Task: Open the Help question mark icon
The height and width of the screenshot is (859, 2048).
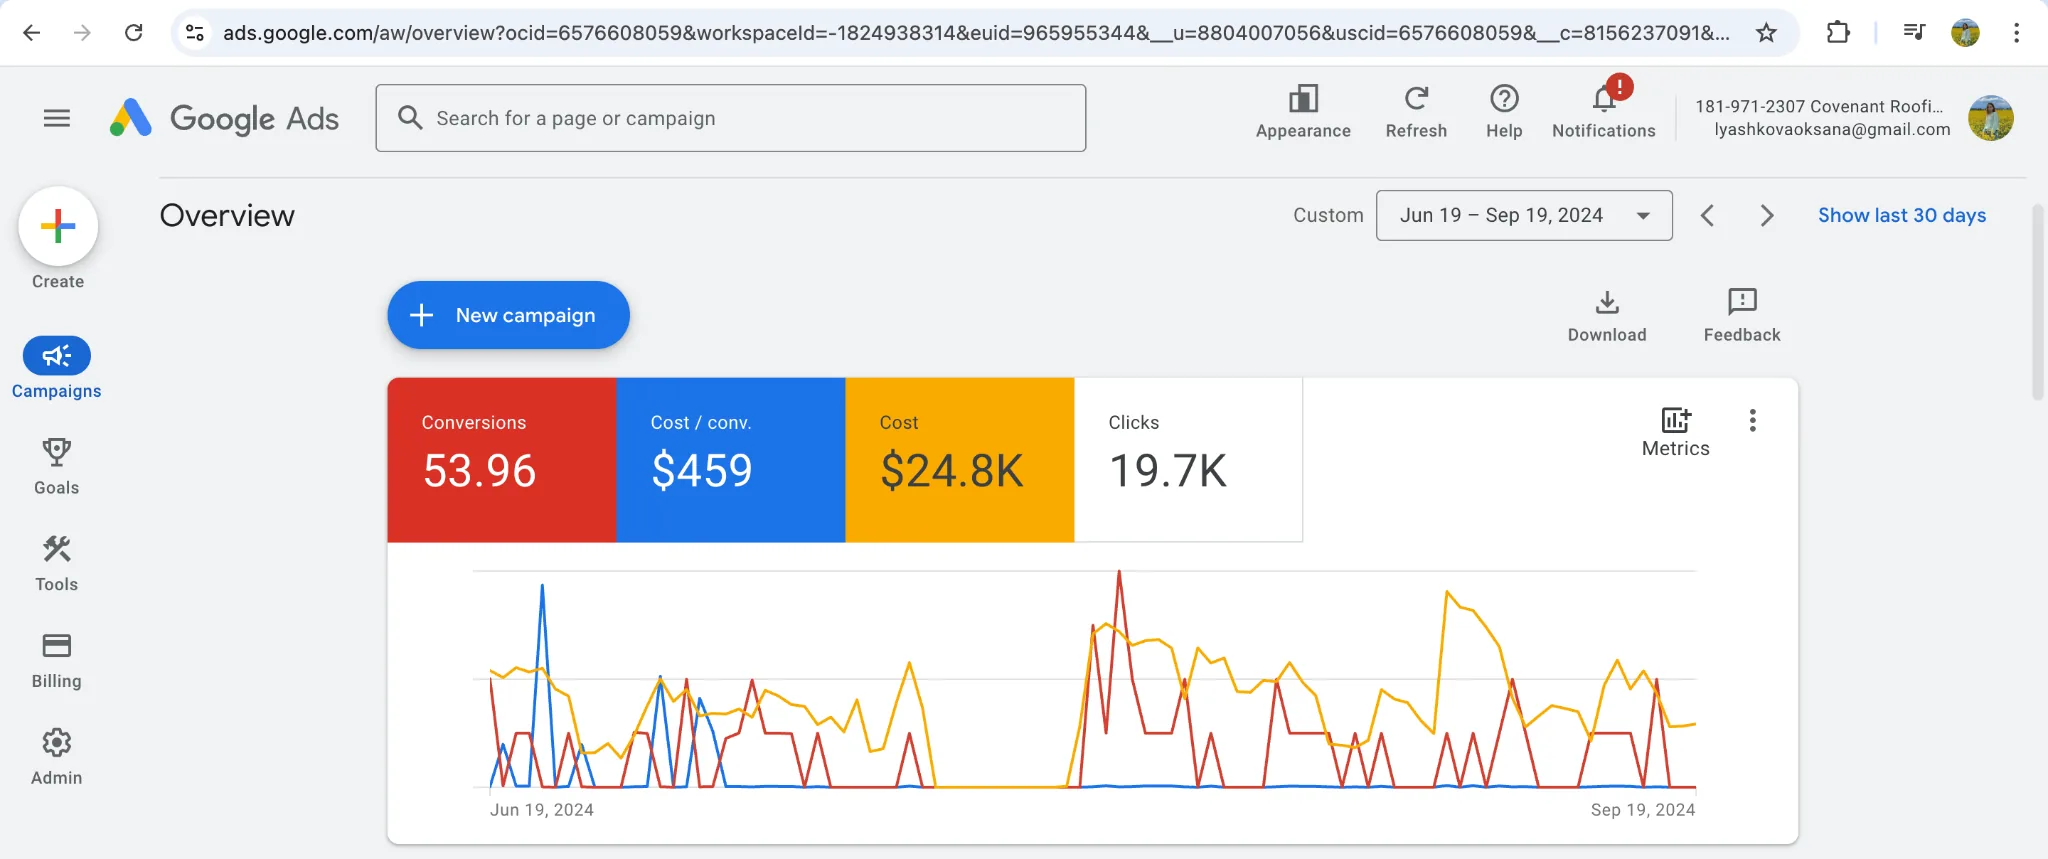Action: 1504,99
